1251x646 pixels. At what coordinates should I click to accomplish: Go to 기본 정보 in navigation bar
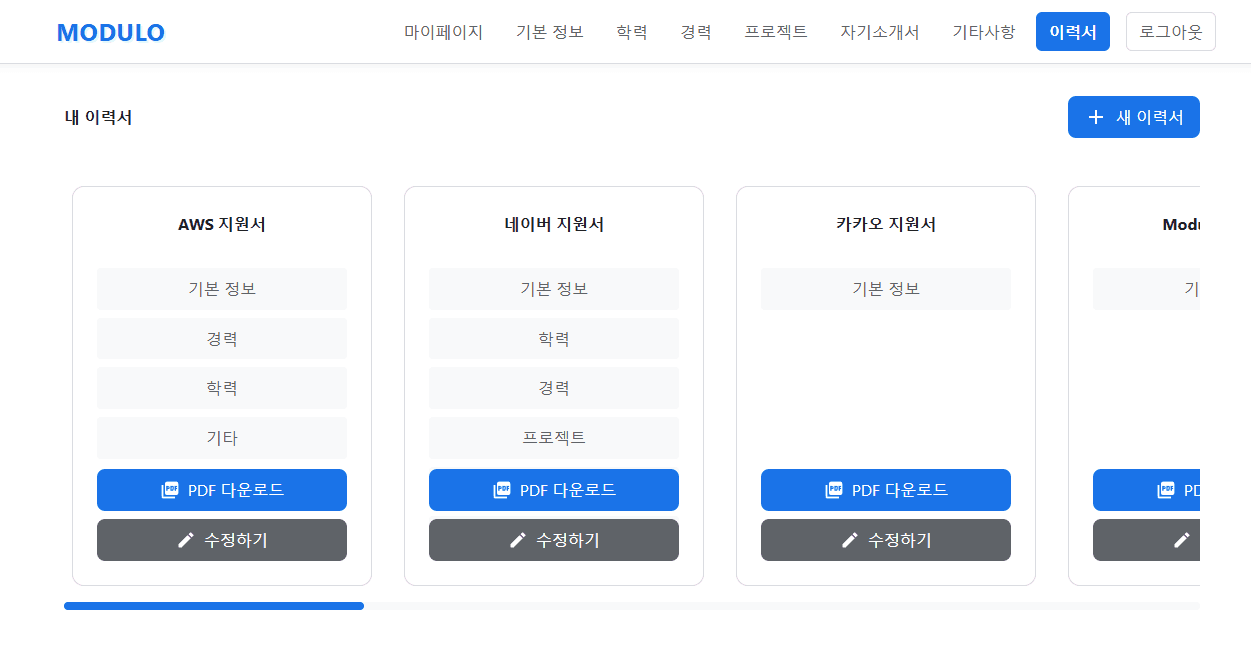coord(549,32)
